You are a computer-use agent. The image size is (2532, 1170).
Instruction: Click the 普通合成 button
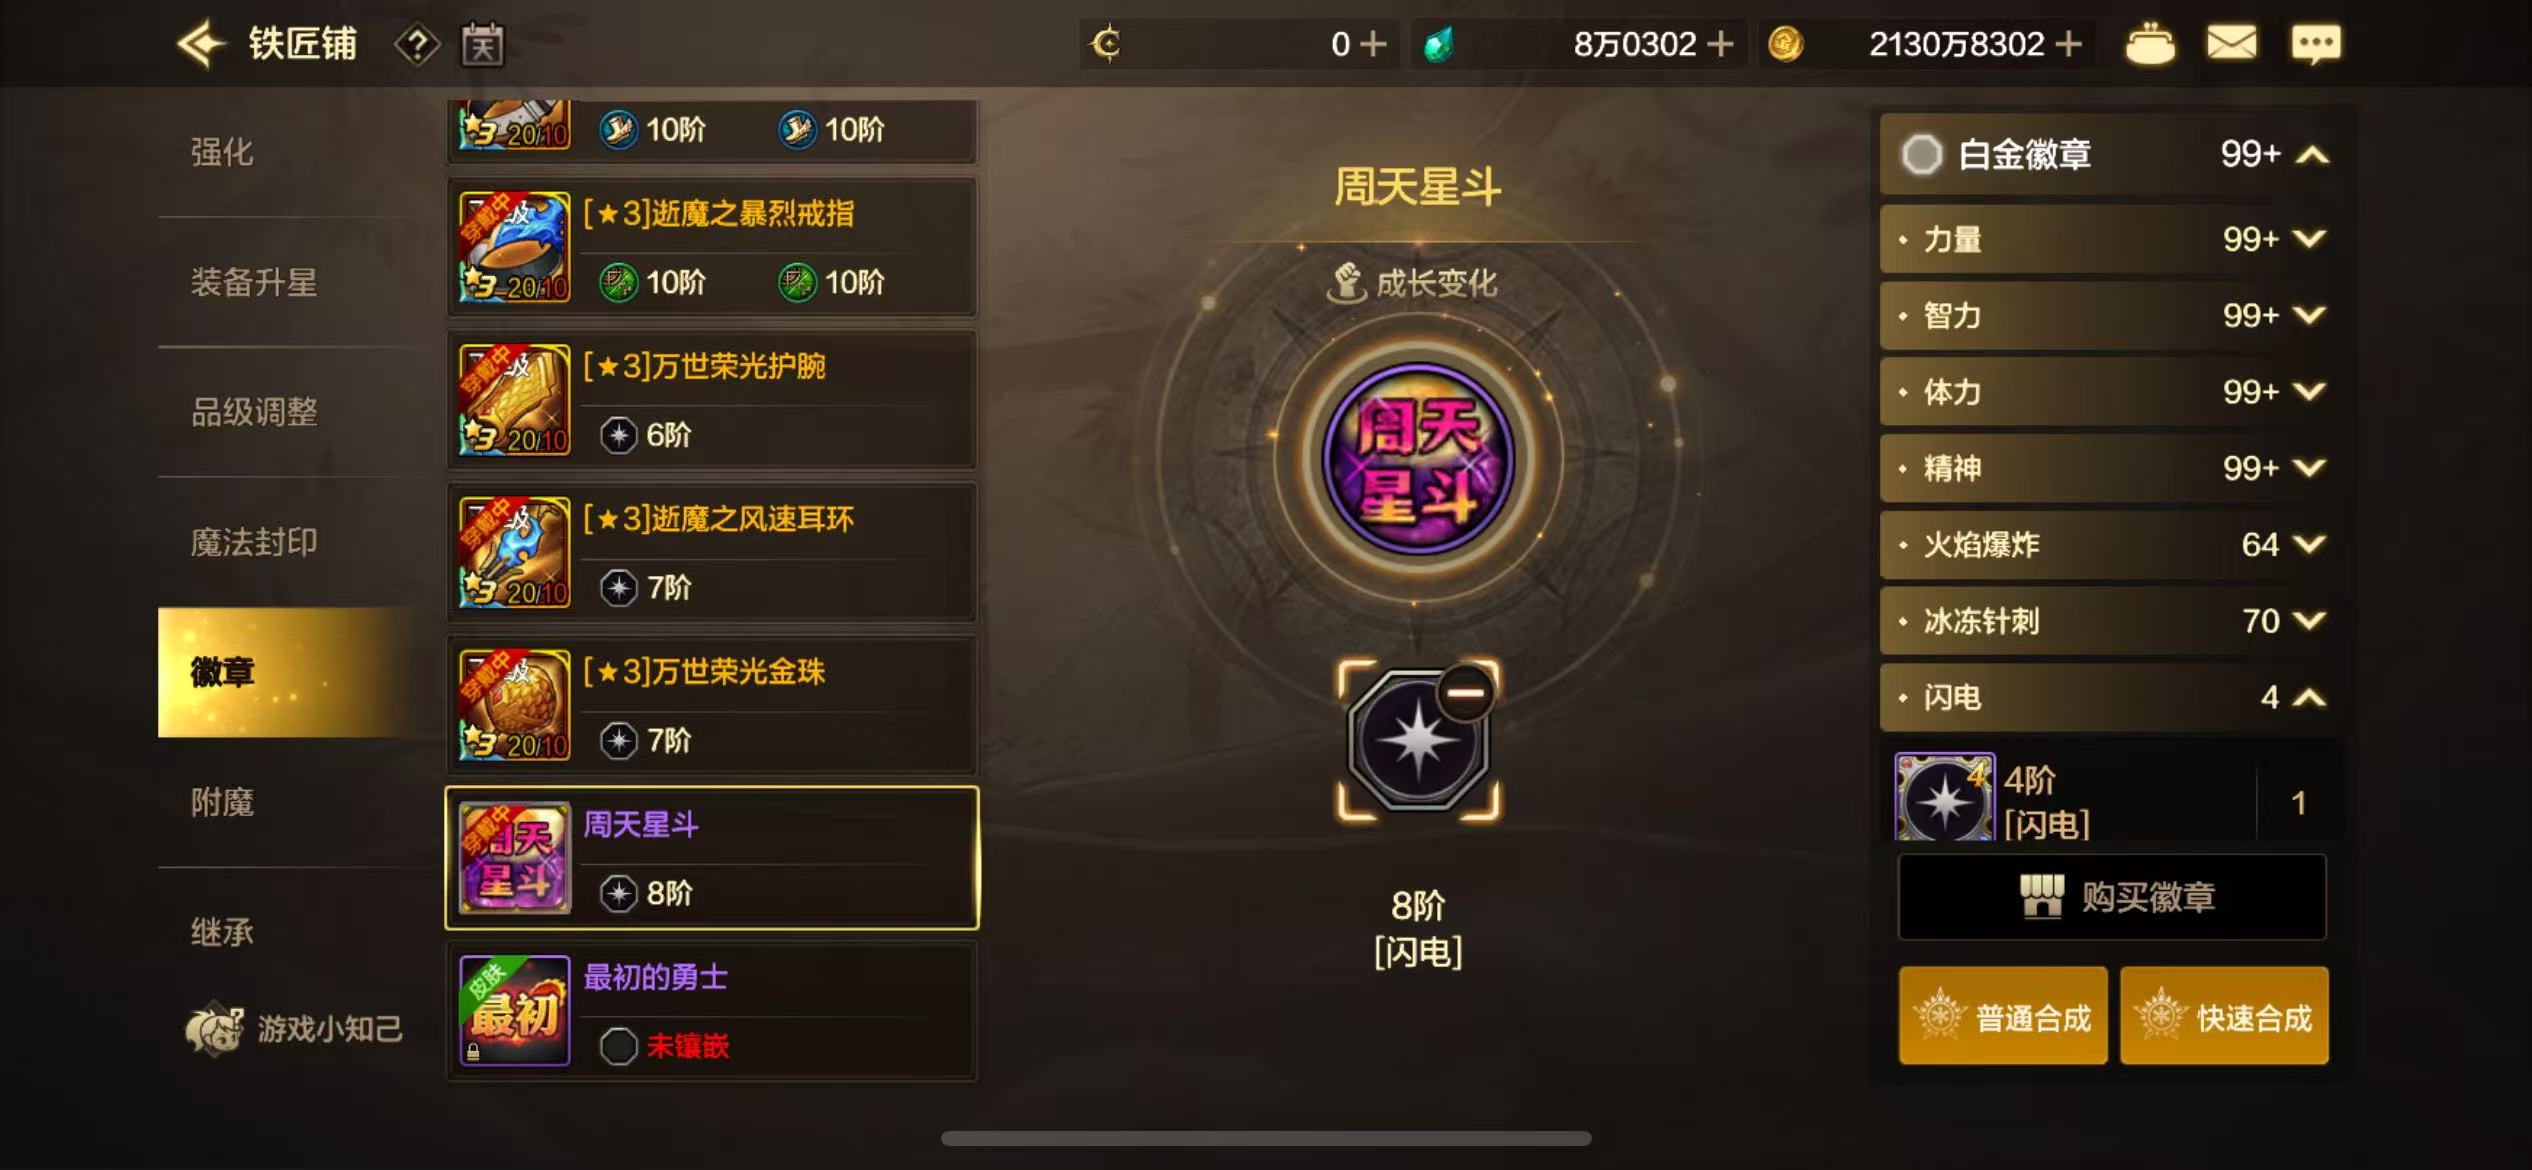[x=2003, y=1016]
